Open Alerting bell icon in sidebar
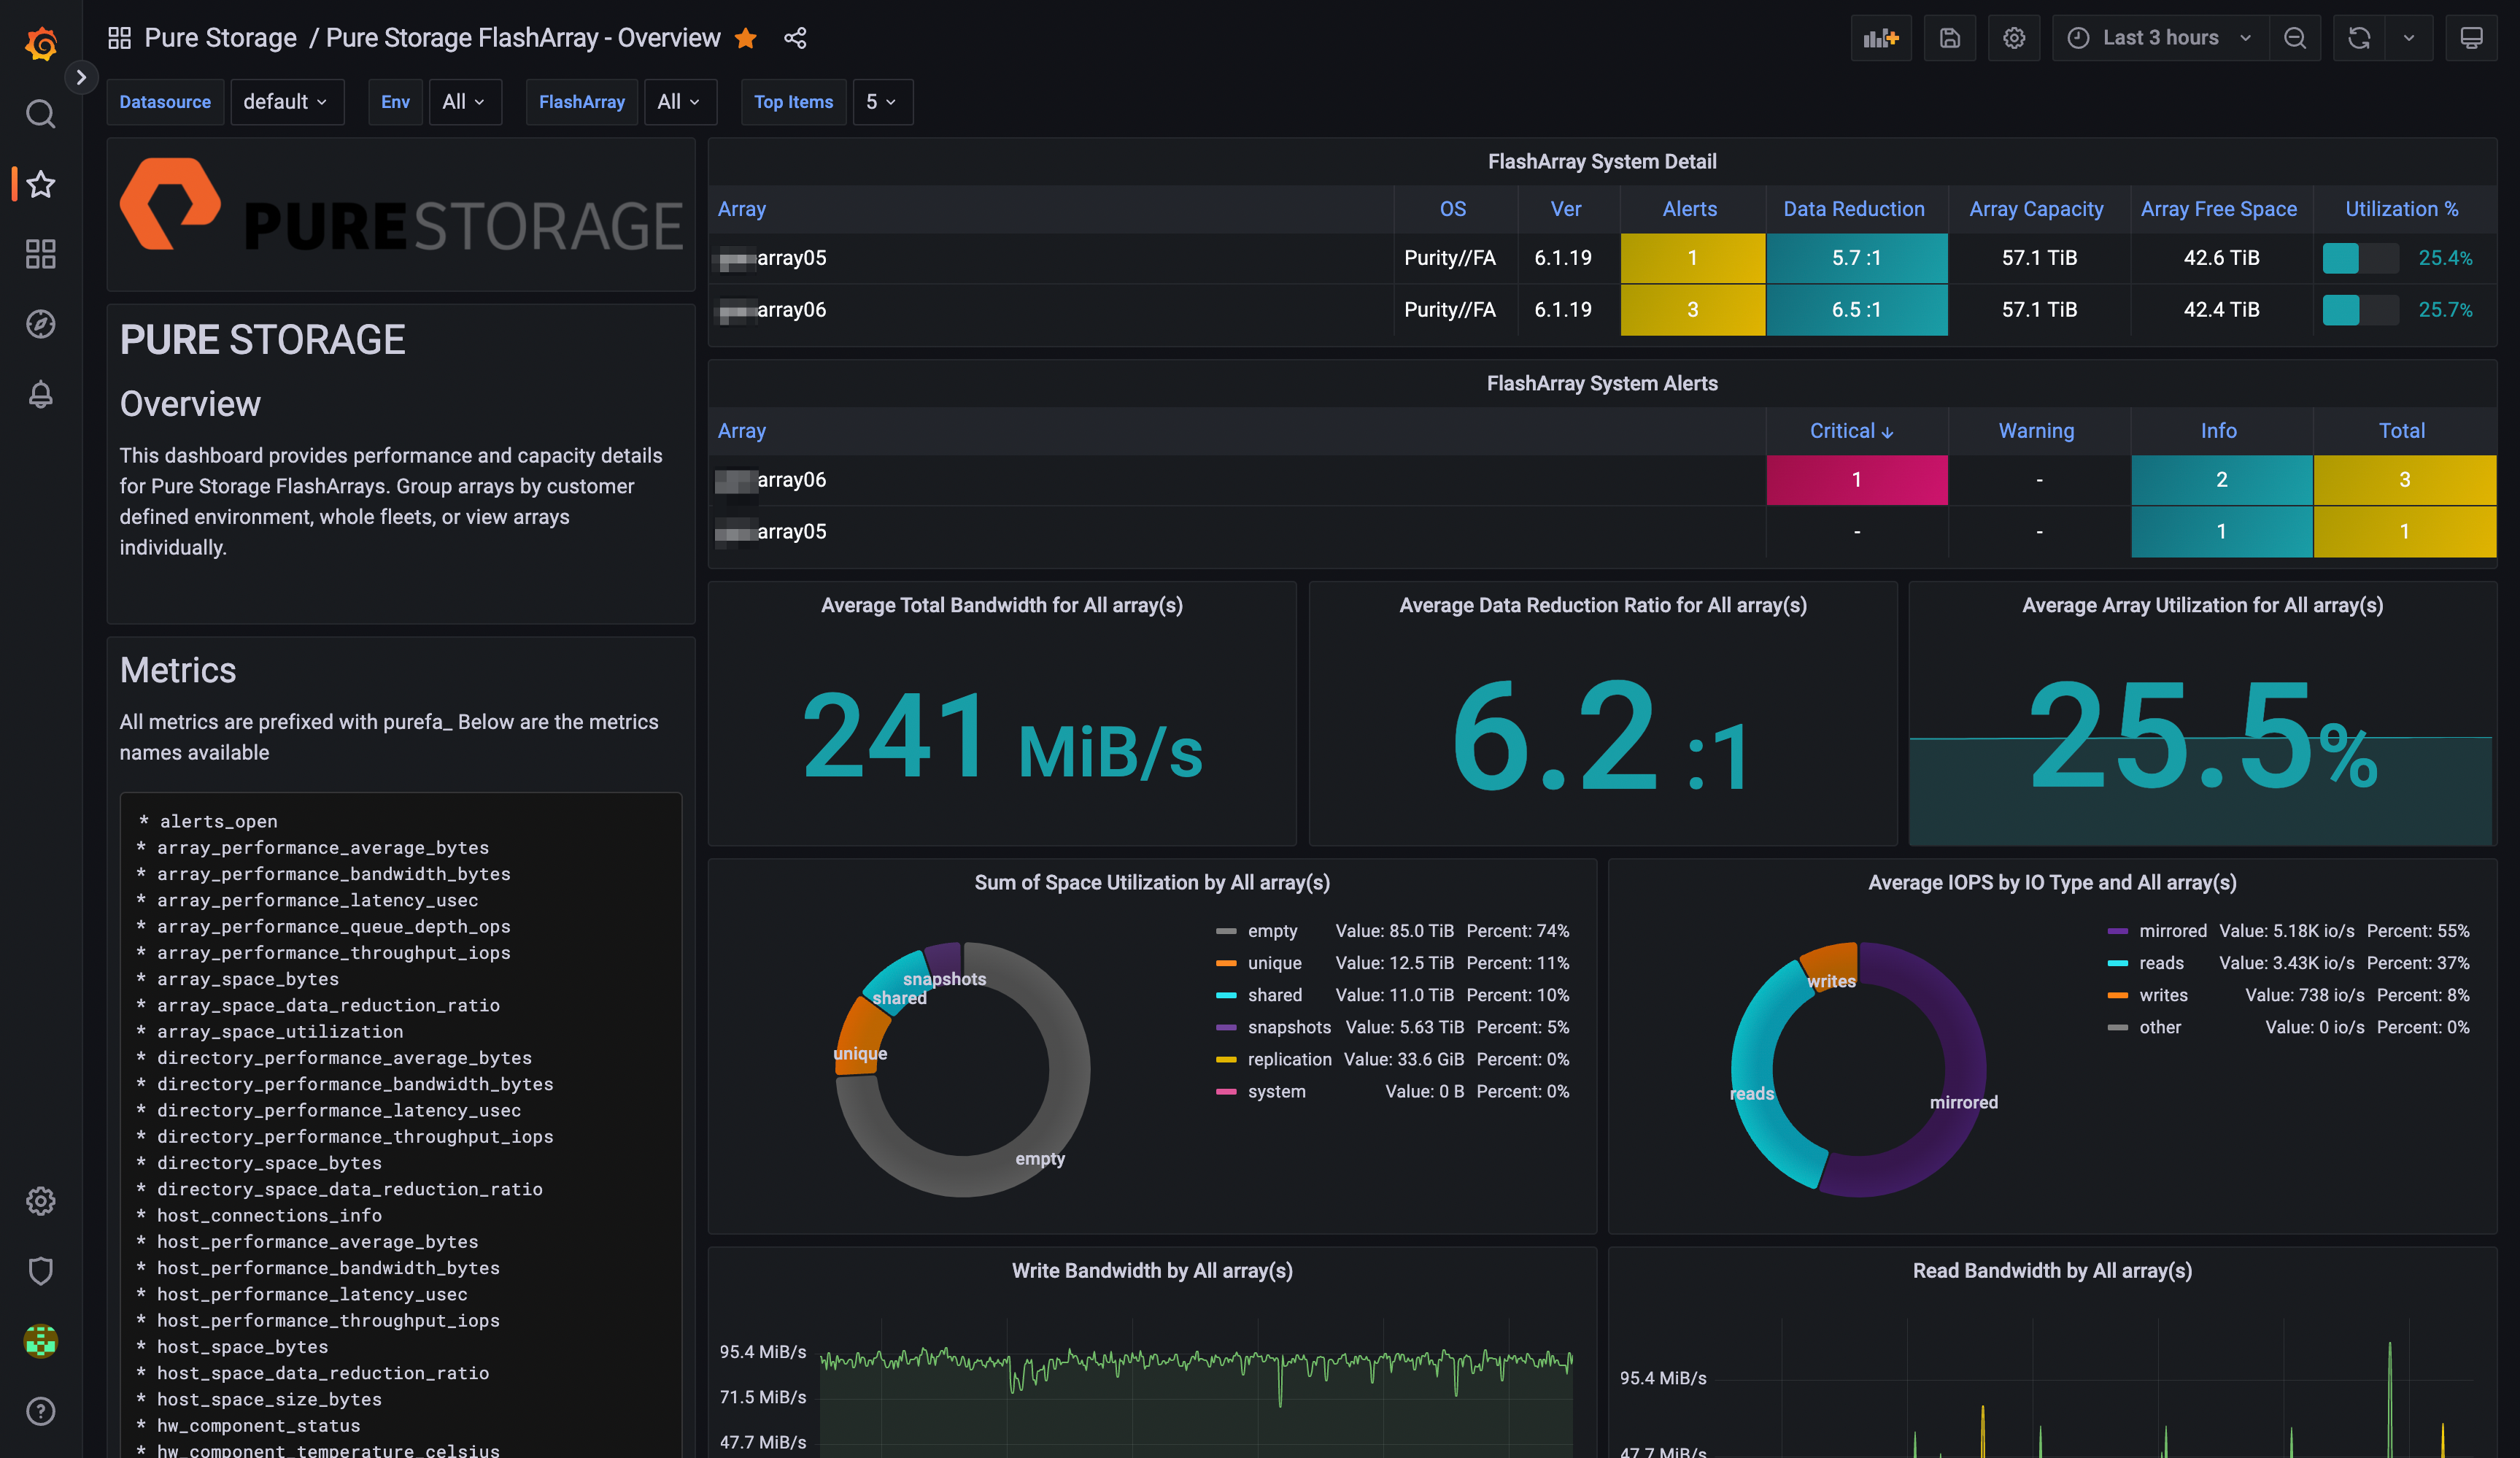Viewport: 2520px width, 1458px height. pyautogui.click(x=40, y=394)
